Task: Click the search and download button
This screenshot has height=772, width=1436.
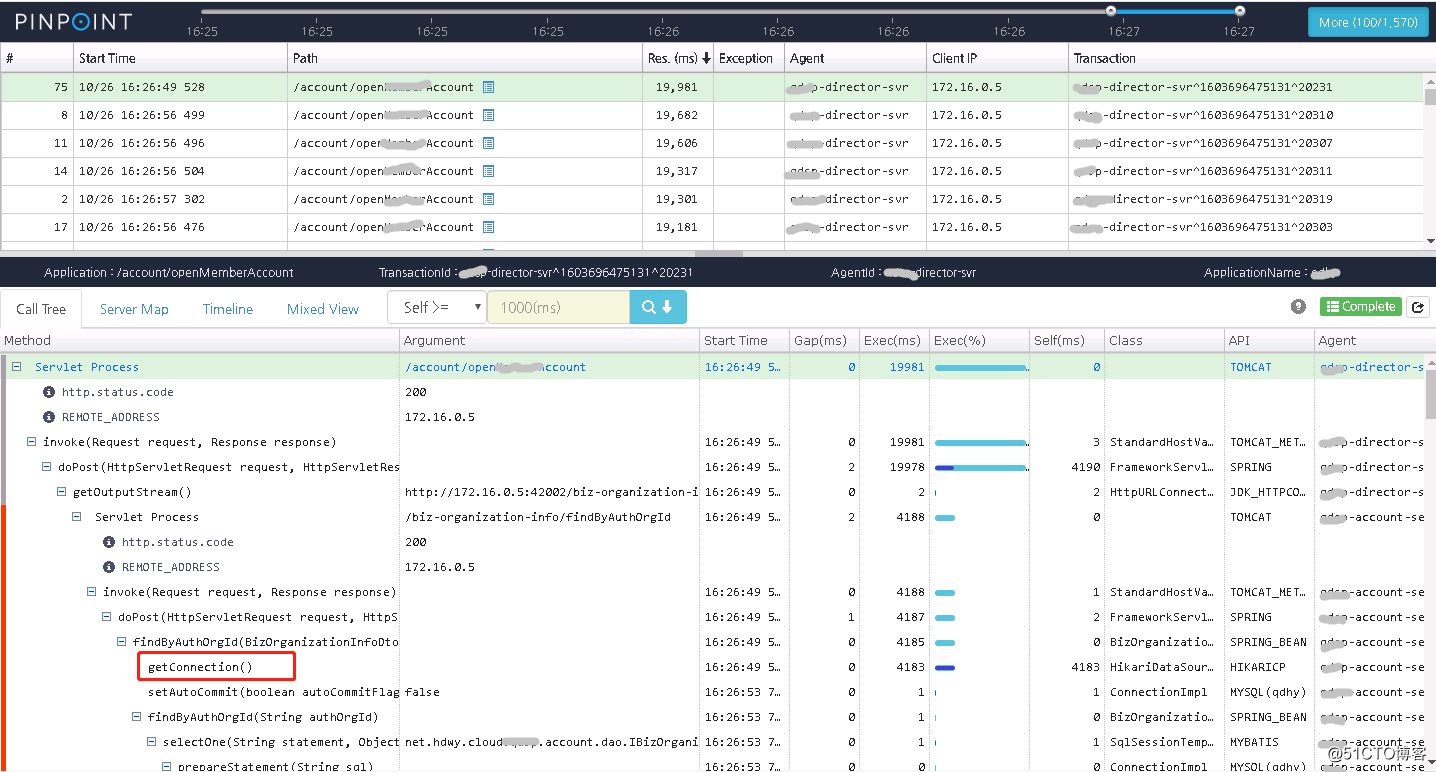Action: coord(658,307)
